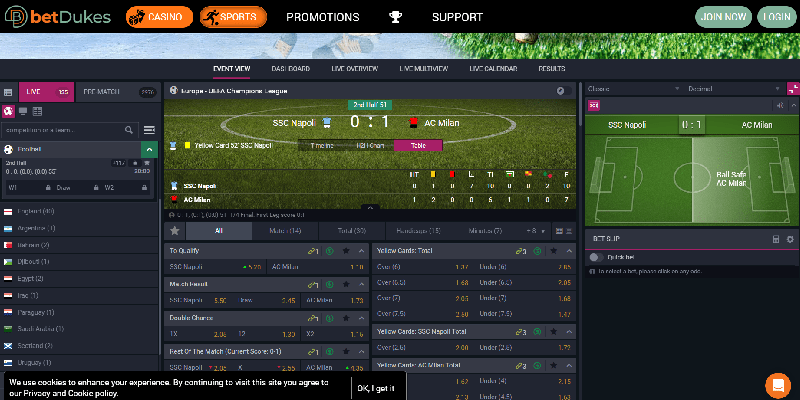Open the trophy tournaments icon
Image resolution: width=800 pixels, height=400 pixels.
[x=395, y=17]
